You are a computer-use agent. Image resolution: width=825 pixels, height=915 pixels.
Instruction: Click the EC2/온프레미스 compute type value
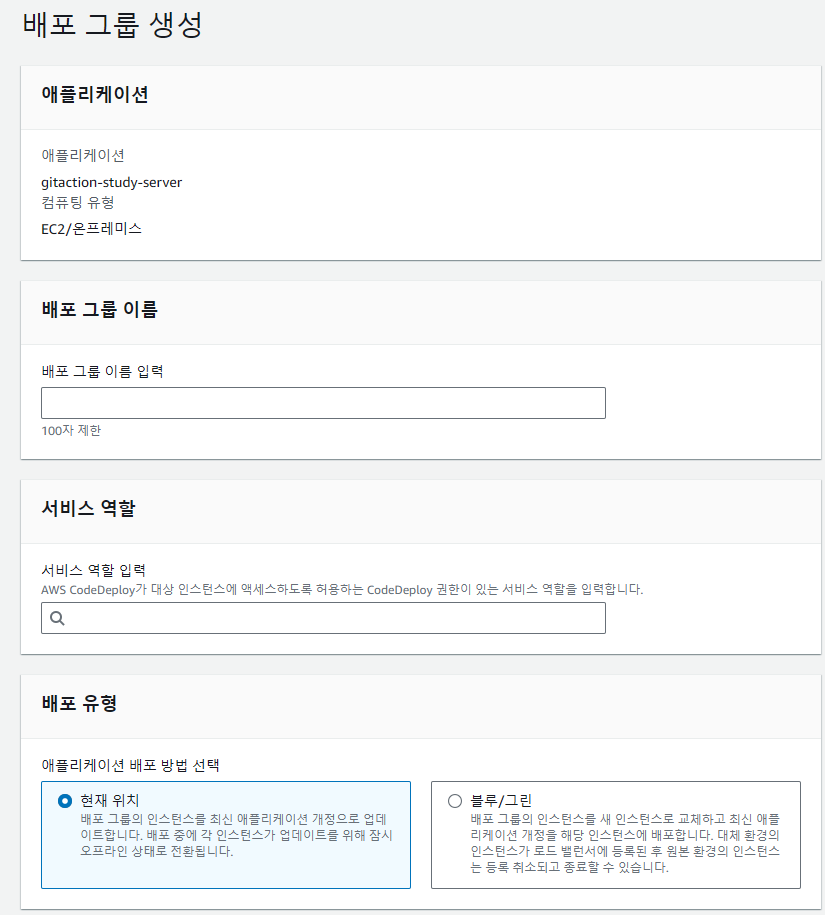[92, 229]
